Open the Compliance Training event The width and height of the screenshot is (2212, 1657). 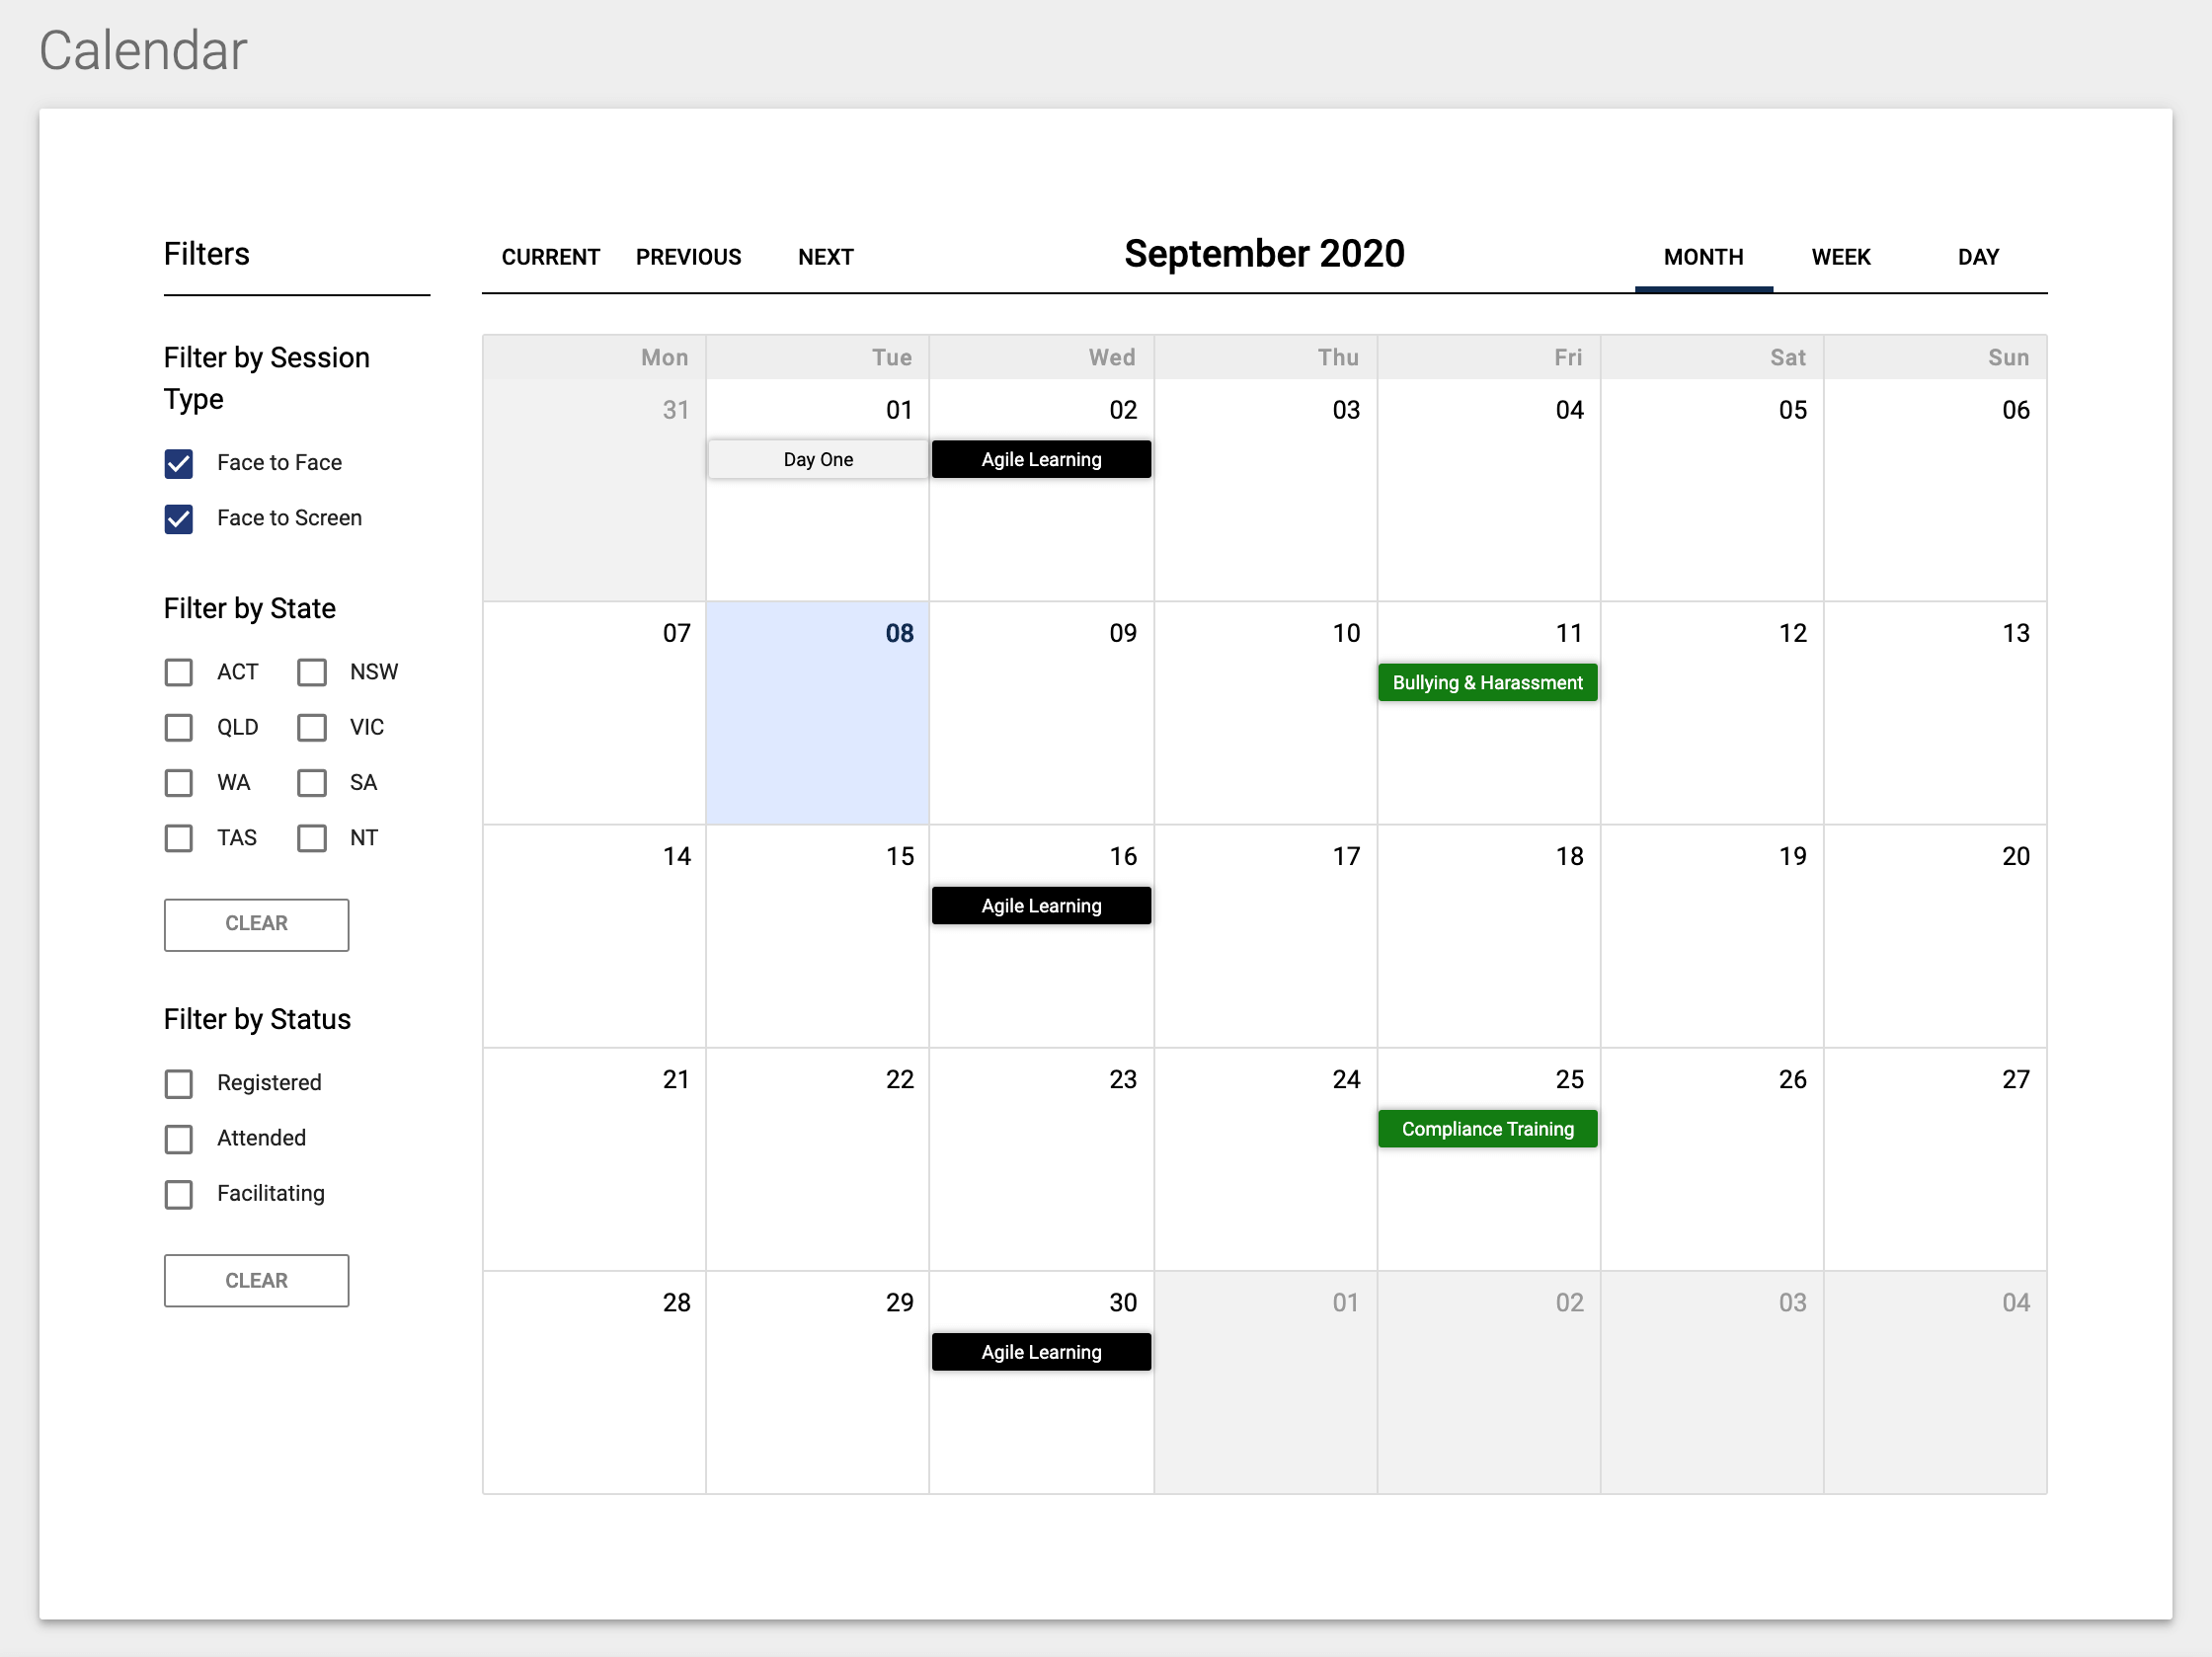[x=1488, y=1129]
